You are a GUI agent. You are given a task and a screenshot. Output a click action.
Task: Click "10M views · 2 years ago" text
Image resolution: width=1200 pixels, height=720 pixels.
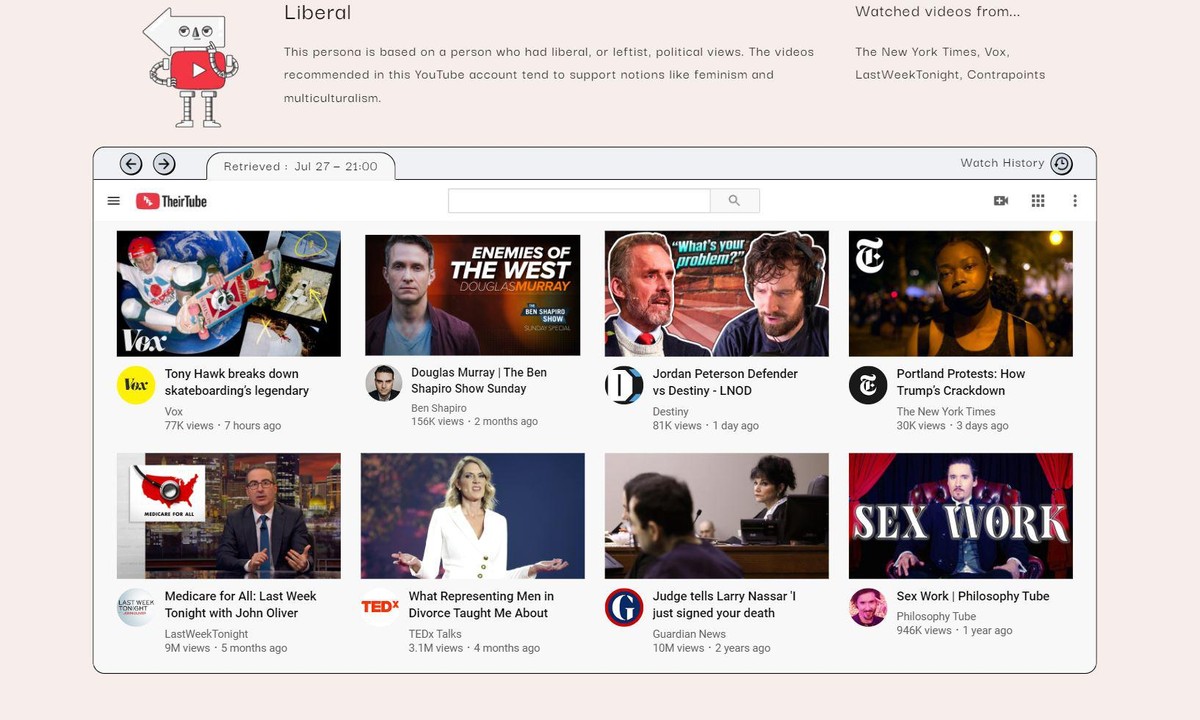click(x=712, y=647)
